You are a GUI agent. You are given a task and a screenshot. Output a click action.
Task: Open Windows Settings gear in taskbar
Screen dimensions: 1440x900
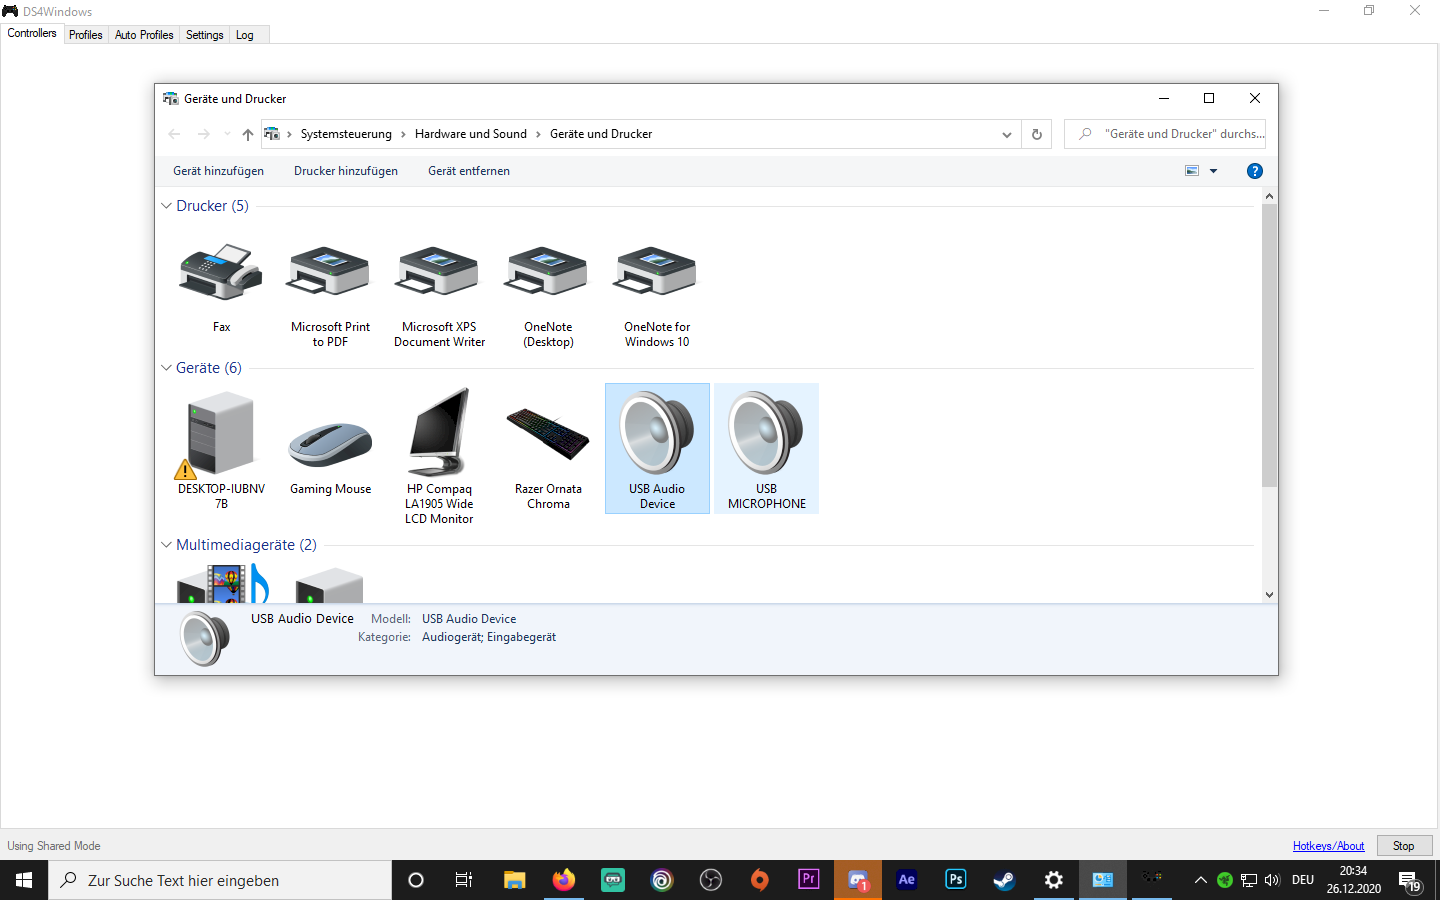click(1054, 880)
